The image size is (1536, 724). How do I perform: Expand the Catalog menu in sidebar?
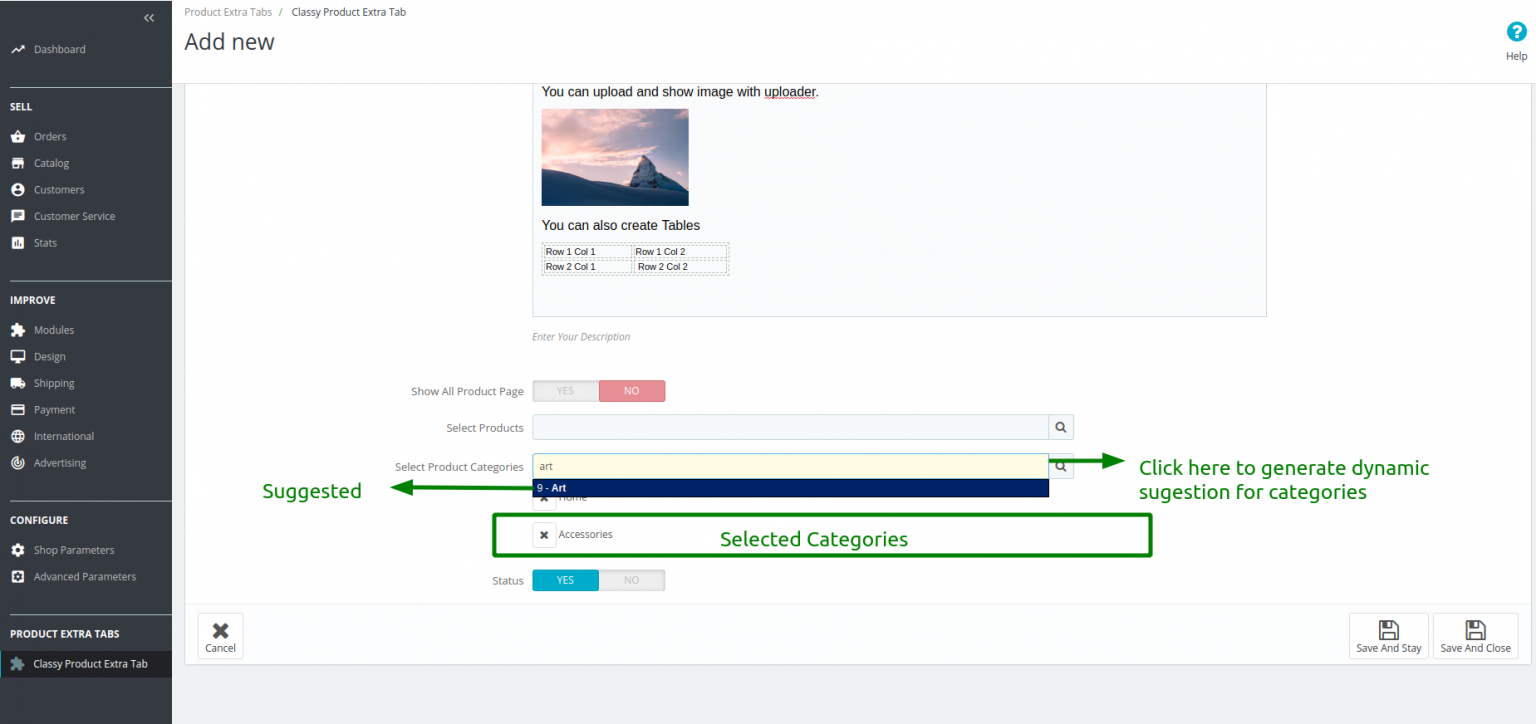pyautogui.click(x=51, y=163)
